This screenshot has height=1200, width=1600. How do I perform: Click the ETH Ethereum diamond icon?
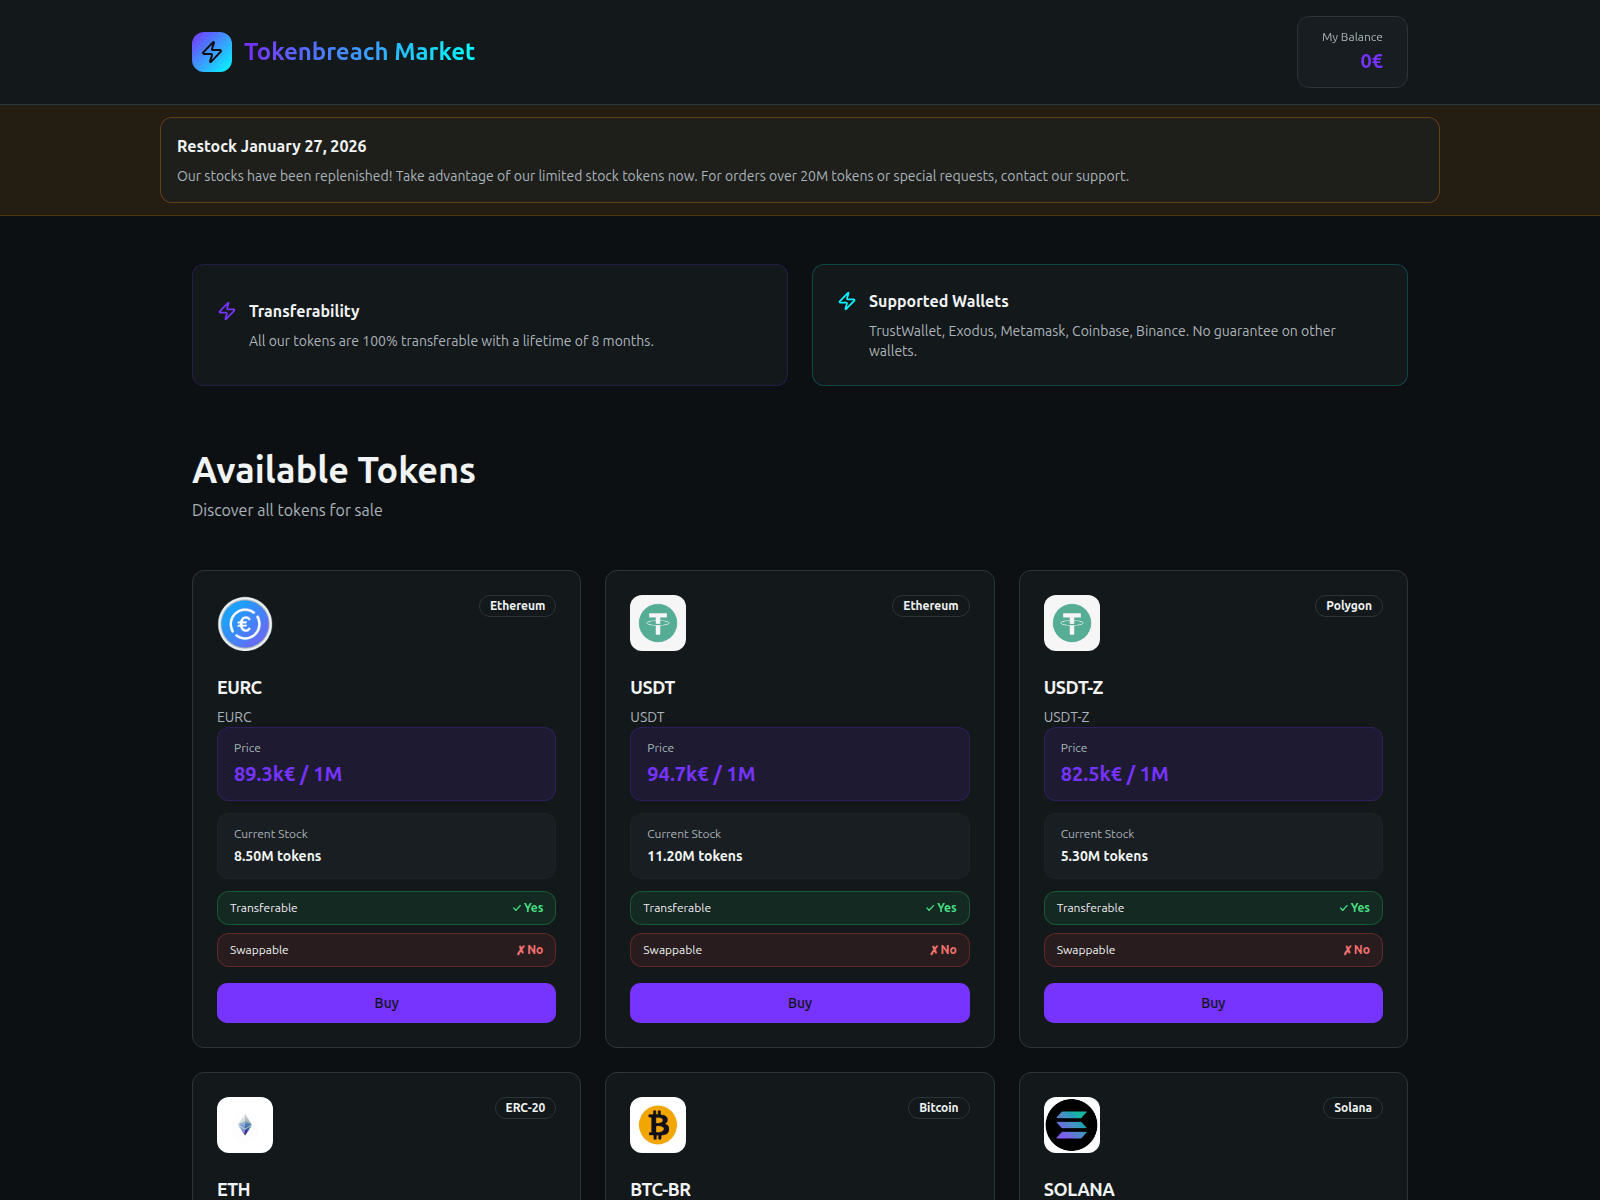[x=245, y=1125]
